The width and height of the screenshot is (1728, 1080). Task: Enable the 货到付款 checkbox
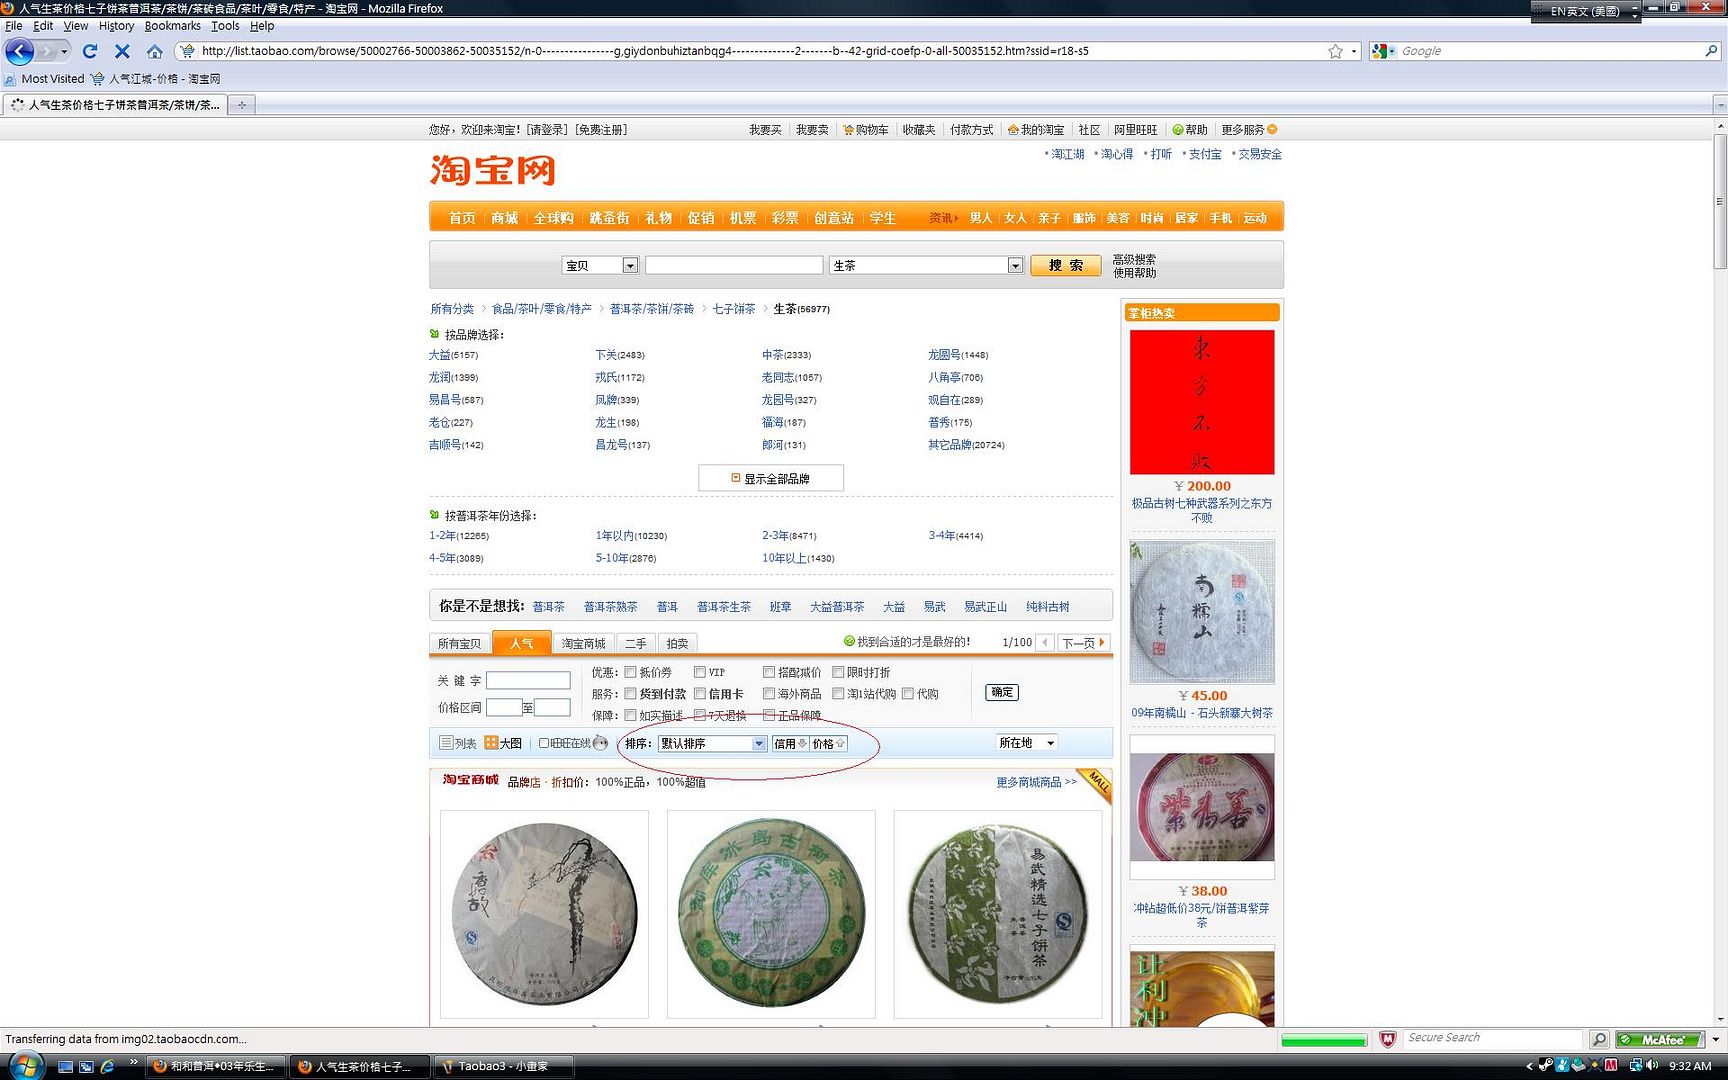(x=630, y=693)
